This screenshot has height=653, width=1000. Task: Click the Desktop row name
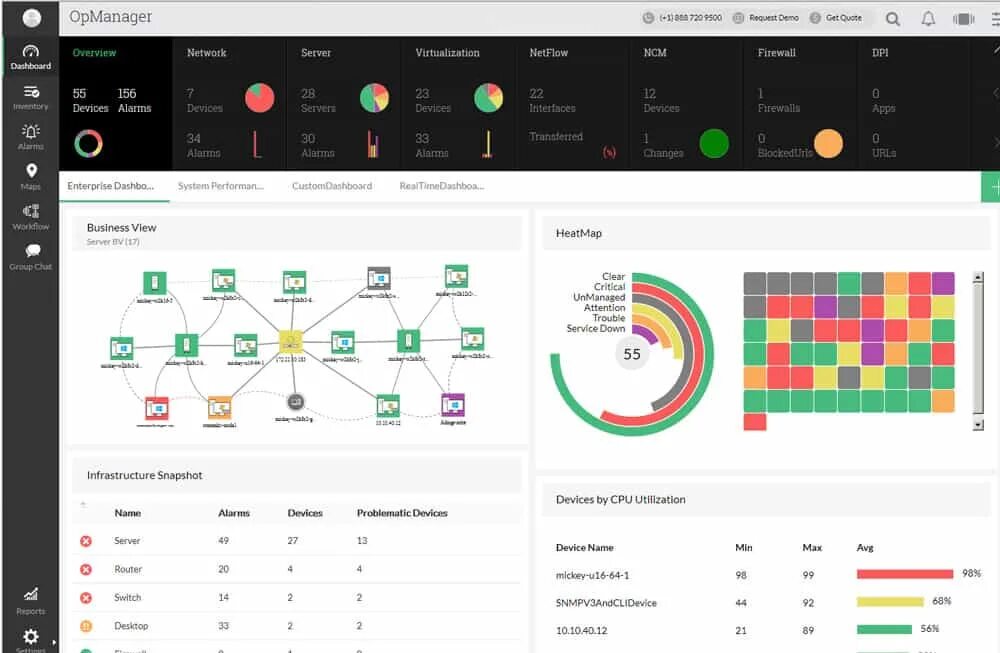point(131,626)
